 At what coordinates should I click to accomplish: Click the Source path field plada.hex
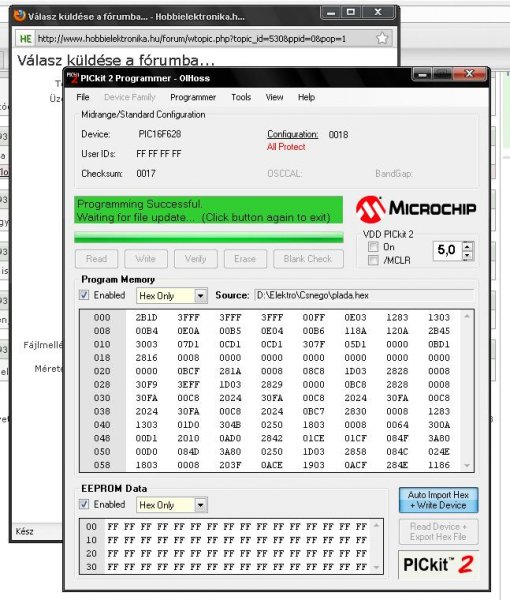tap(363, 295)
